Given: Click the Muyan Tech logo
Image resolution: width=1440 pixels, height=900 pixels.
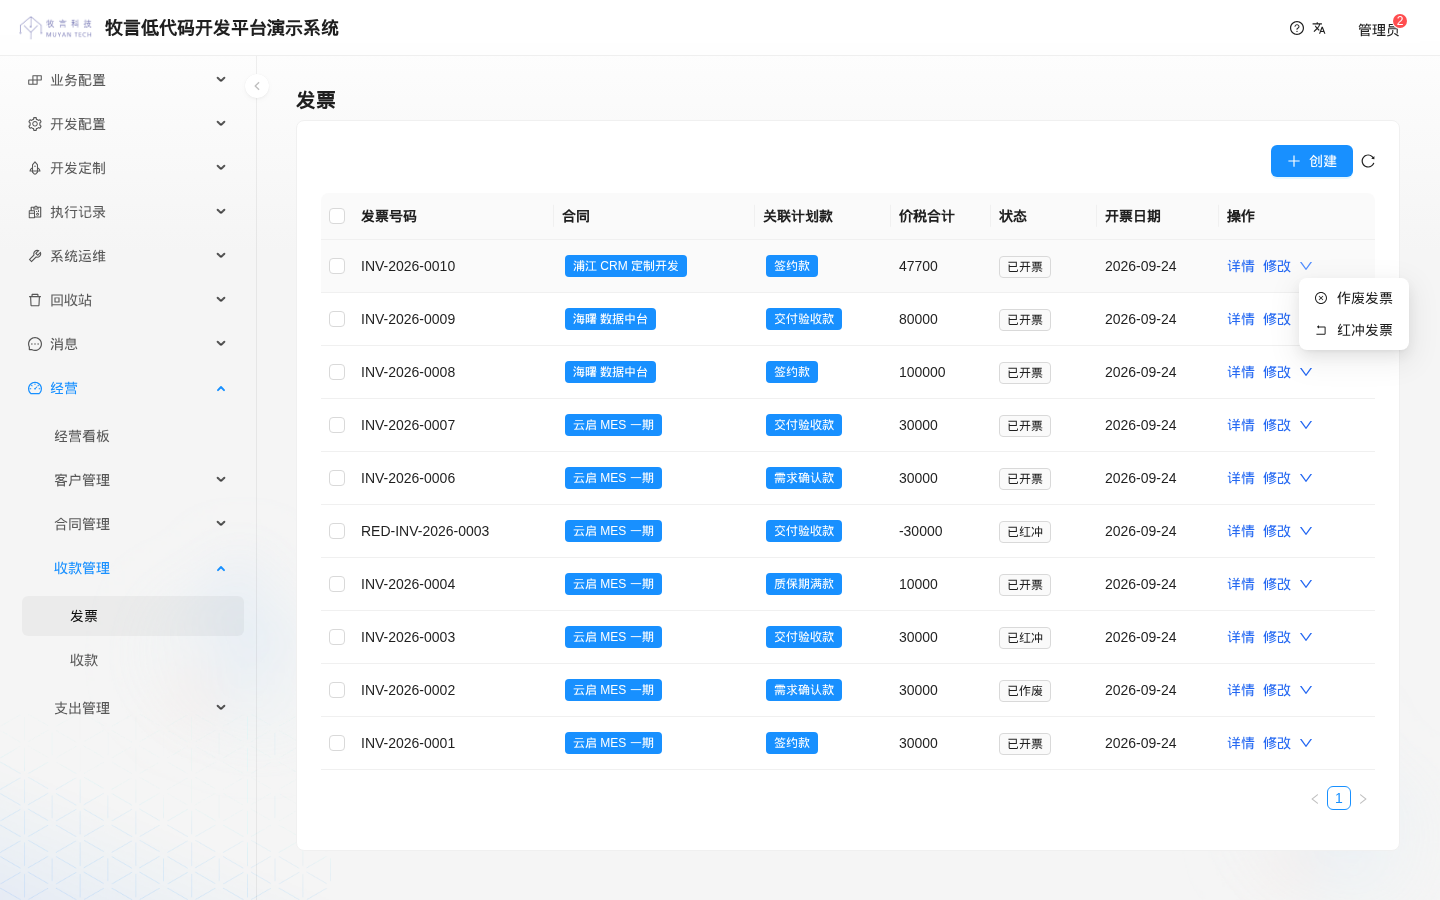Looking at the screenshot, I should (56, 28).
